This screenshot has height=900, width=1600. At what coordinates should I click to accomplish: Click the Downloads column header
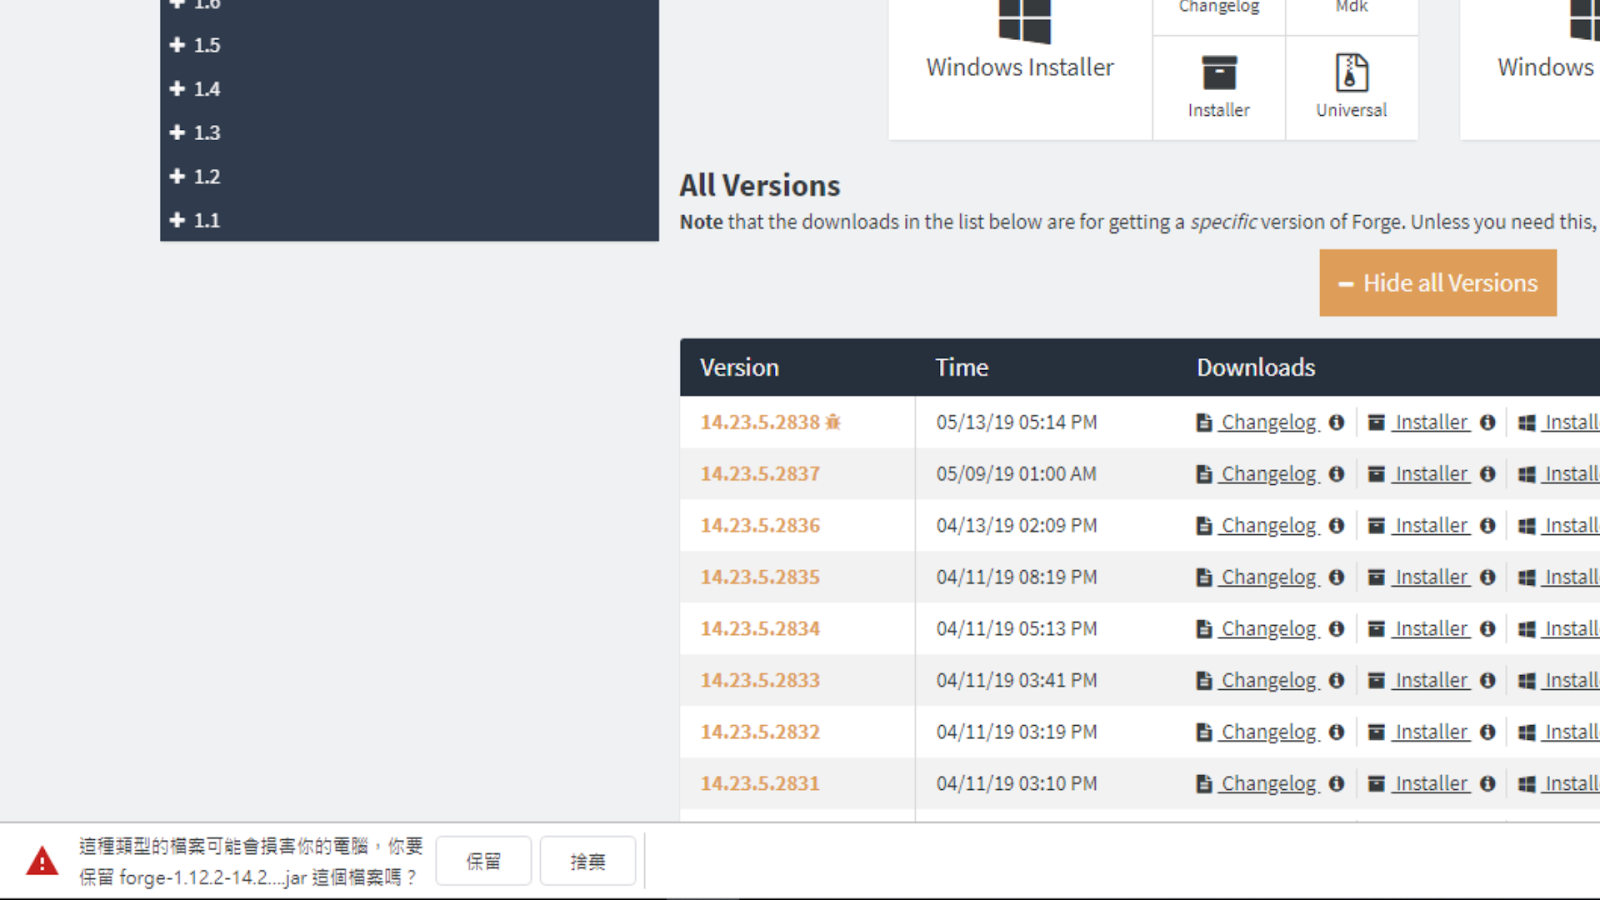[x=1256, y=368]
